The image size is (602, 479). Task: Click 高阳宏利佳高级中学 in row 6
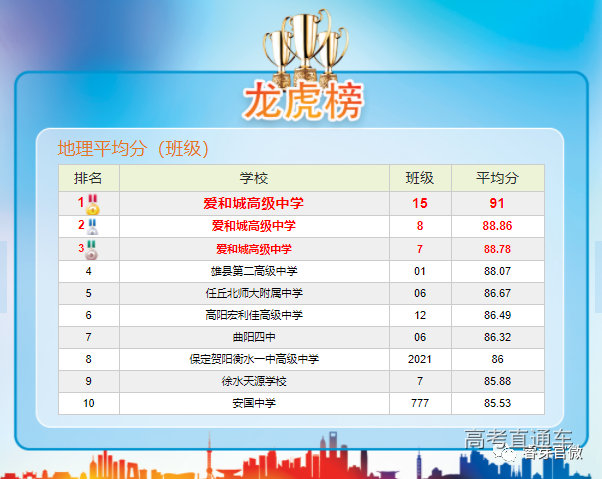[254, 315]
